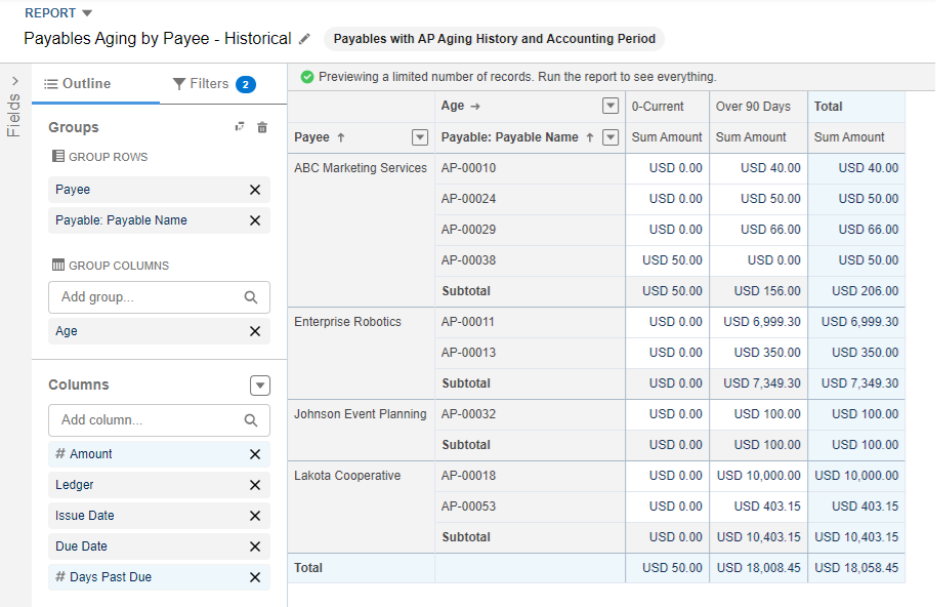936x607 pixels.
Task: Switch to the Filters tab
Action: 214,84
